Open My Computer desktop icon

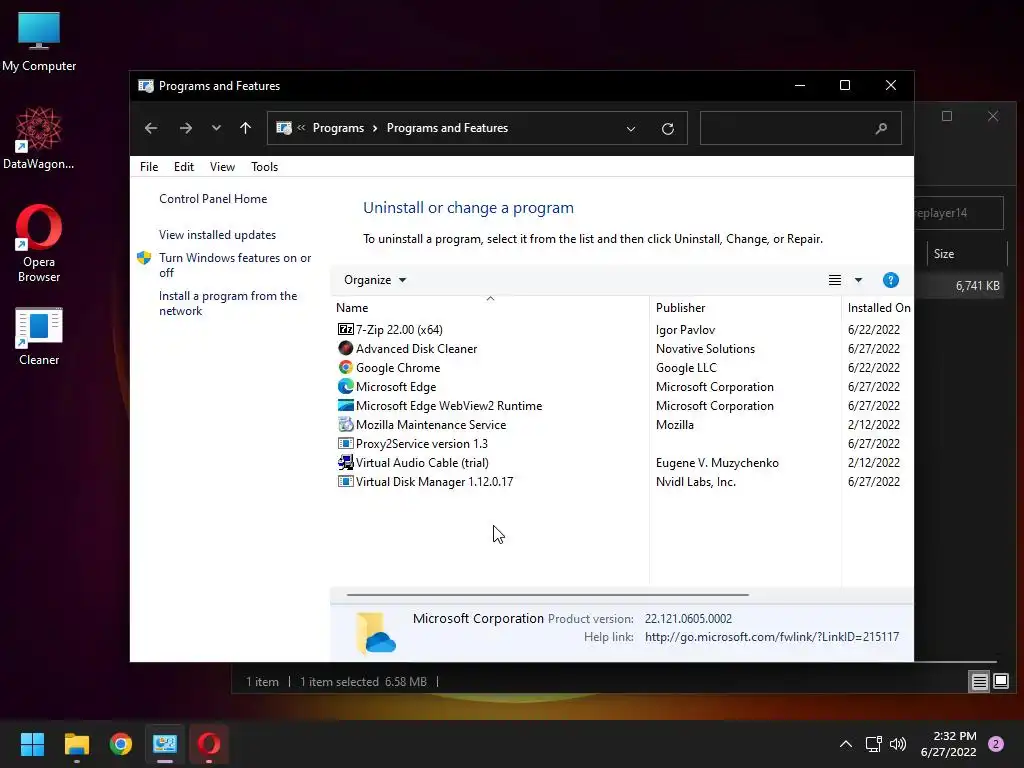(39, 42)
